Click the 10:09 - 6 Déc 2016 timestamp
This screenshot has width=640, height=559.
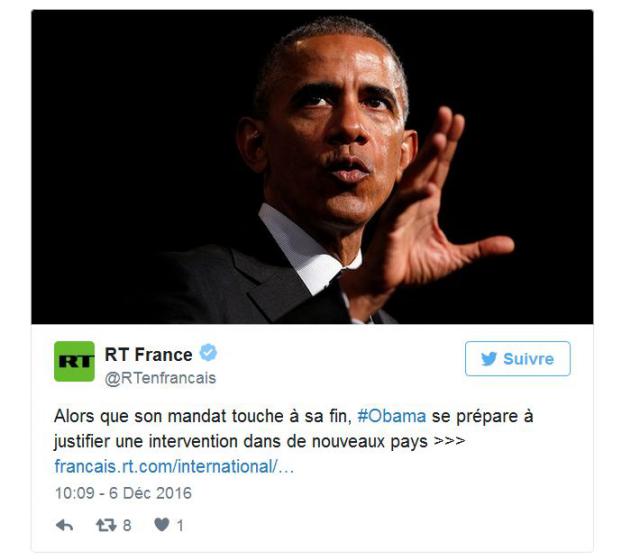click(123, 493)
